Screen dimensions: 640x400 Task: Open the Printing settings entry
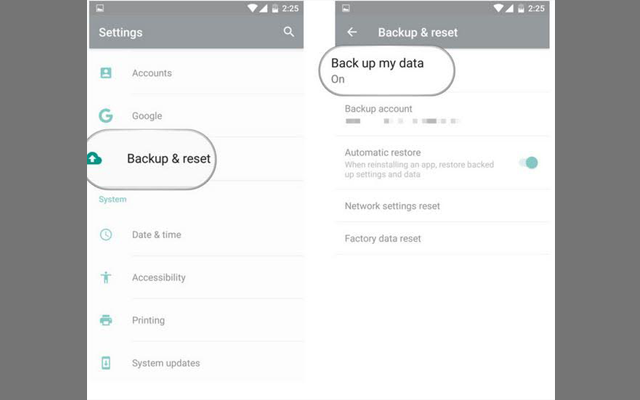pyautogui.click(x=148, y=320)
